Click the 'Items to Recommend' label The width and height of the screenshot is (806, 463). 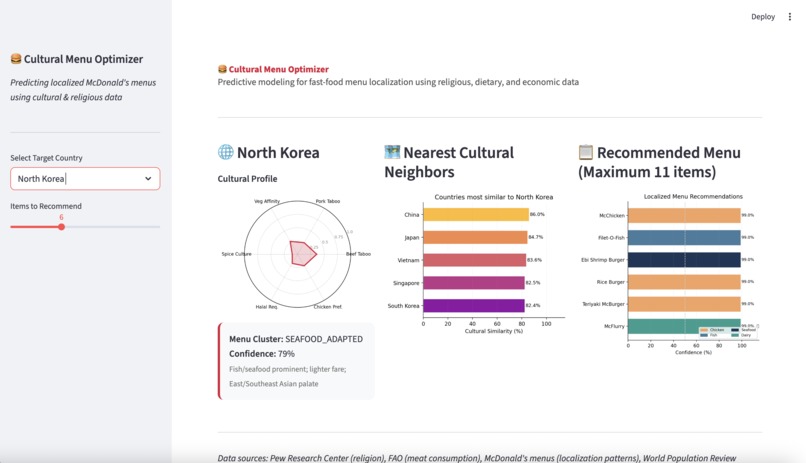pyautogui.click(x=46, y=206)
